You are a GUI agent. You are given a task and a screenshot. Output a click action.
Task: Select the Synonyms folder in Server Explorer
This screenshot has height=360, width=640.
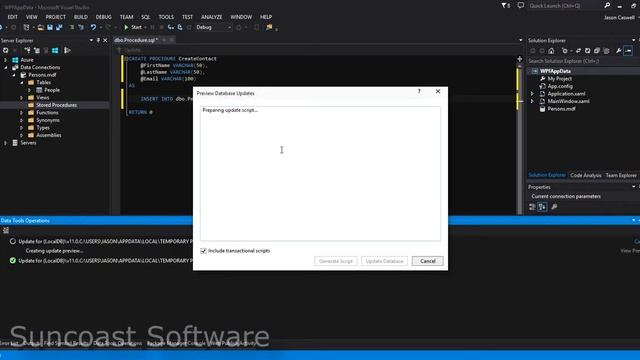(x=48, y=120)
